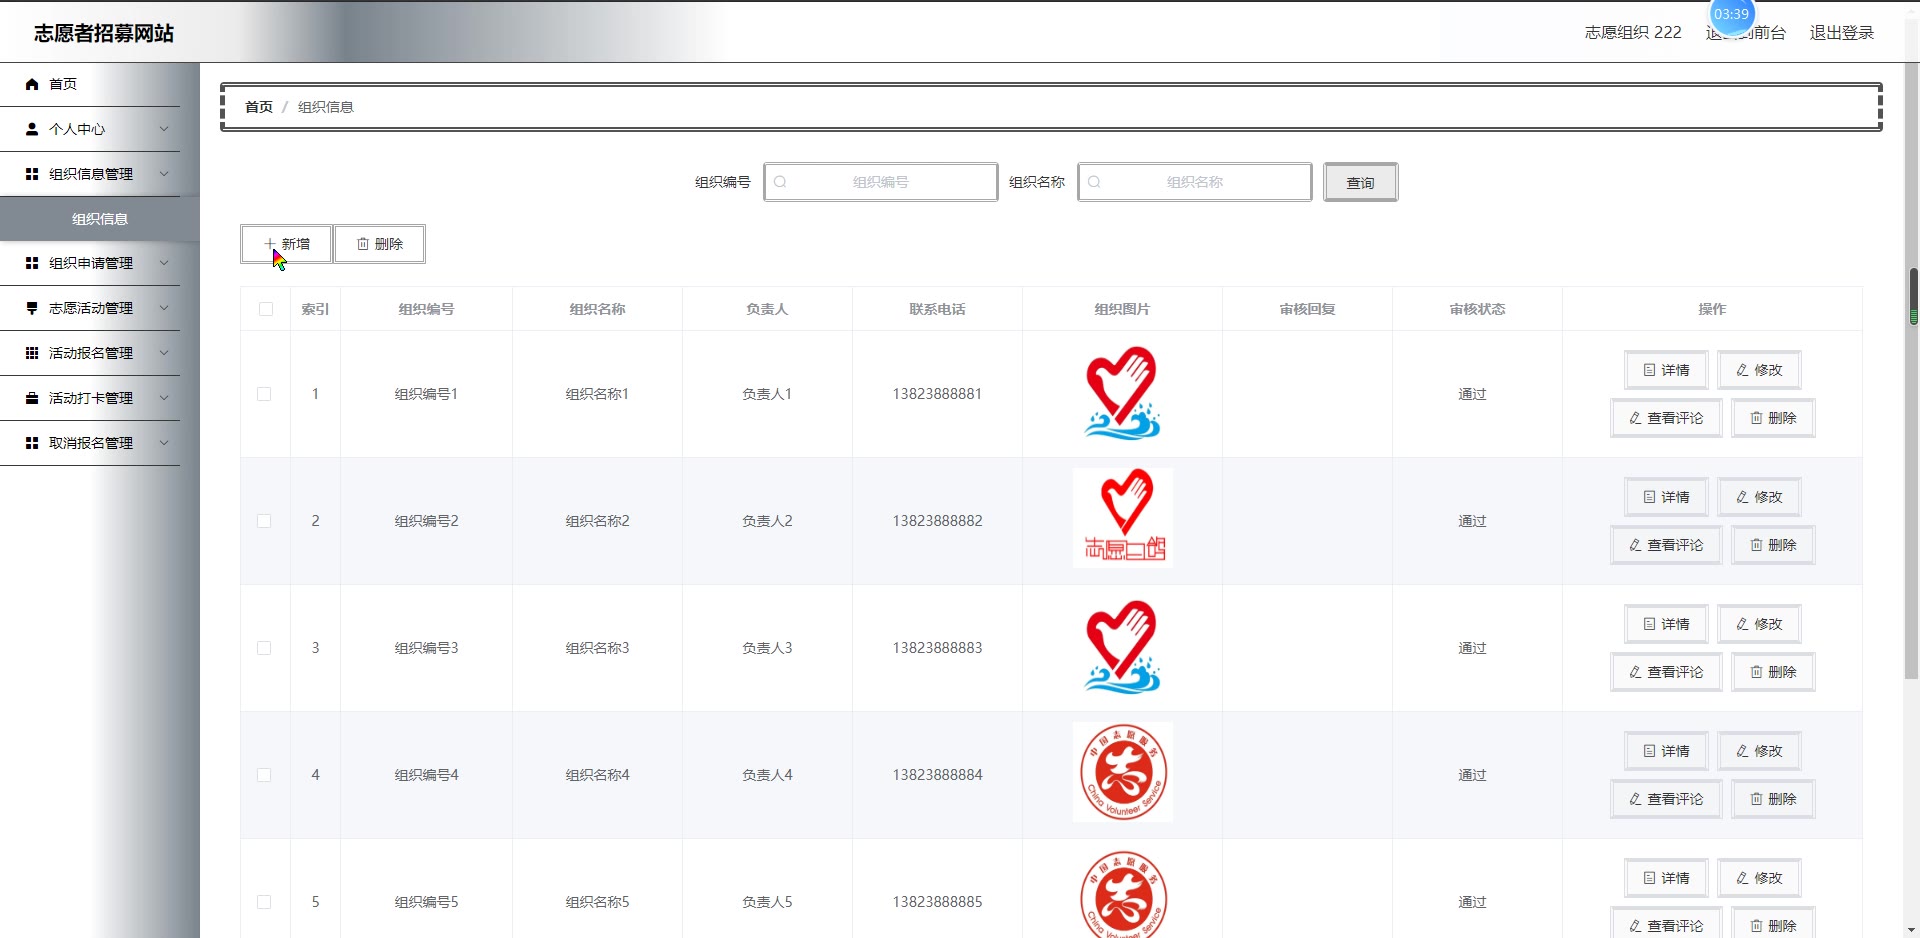
Task: Click the person icon beside 个人中心
Action: click(x=32, y=129)
